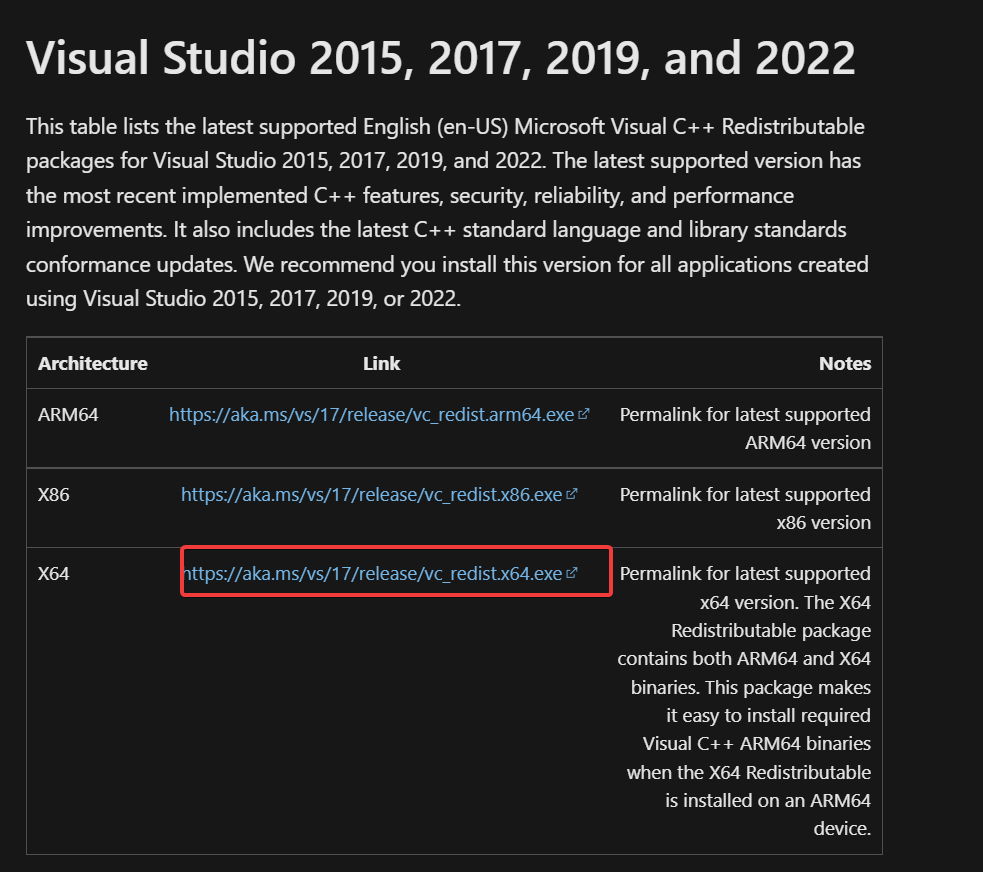Click the page title mentioning Visual Studio versions
The image size is (983, 872).
(x=441, y=57)
